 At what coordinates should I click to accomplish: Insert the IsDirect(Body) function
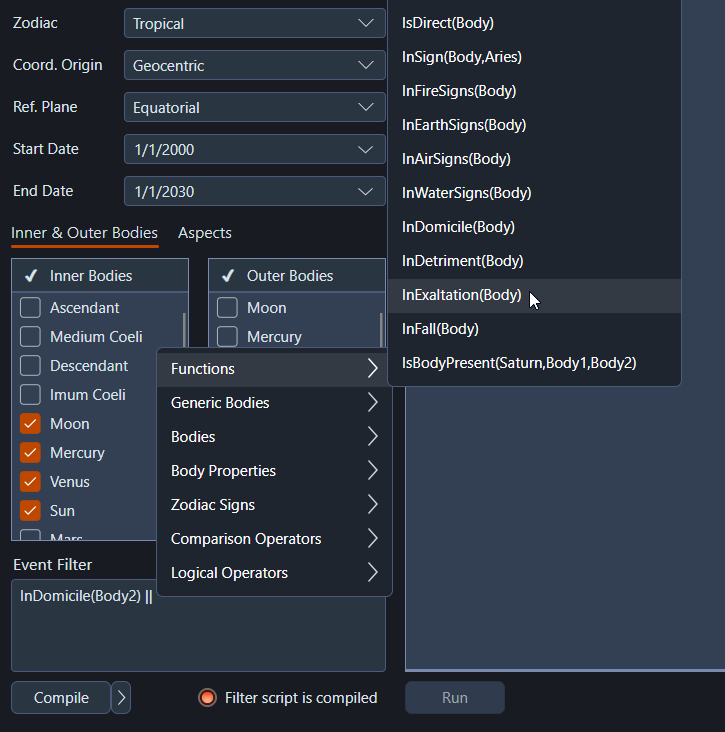535,23
